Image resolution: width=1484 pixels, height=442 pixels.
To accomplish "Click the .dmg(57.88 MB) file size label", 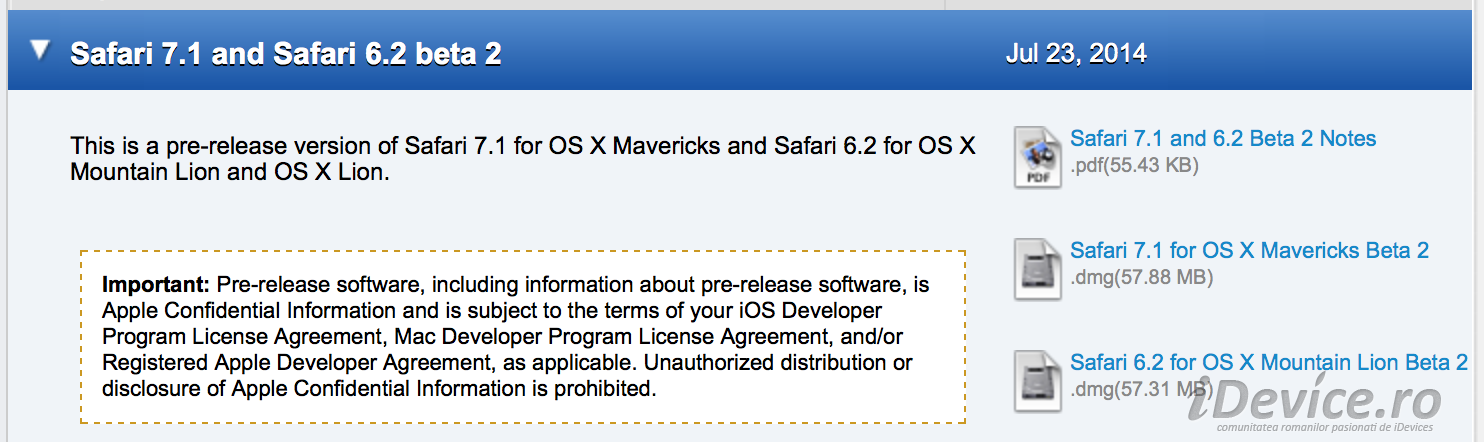I will (x=1141, y=278).
